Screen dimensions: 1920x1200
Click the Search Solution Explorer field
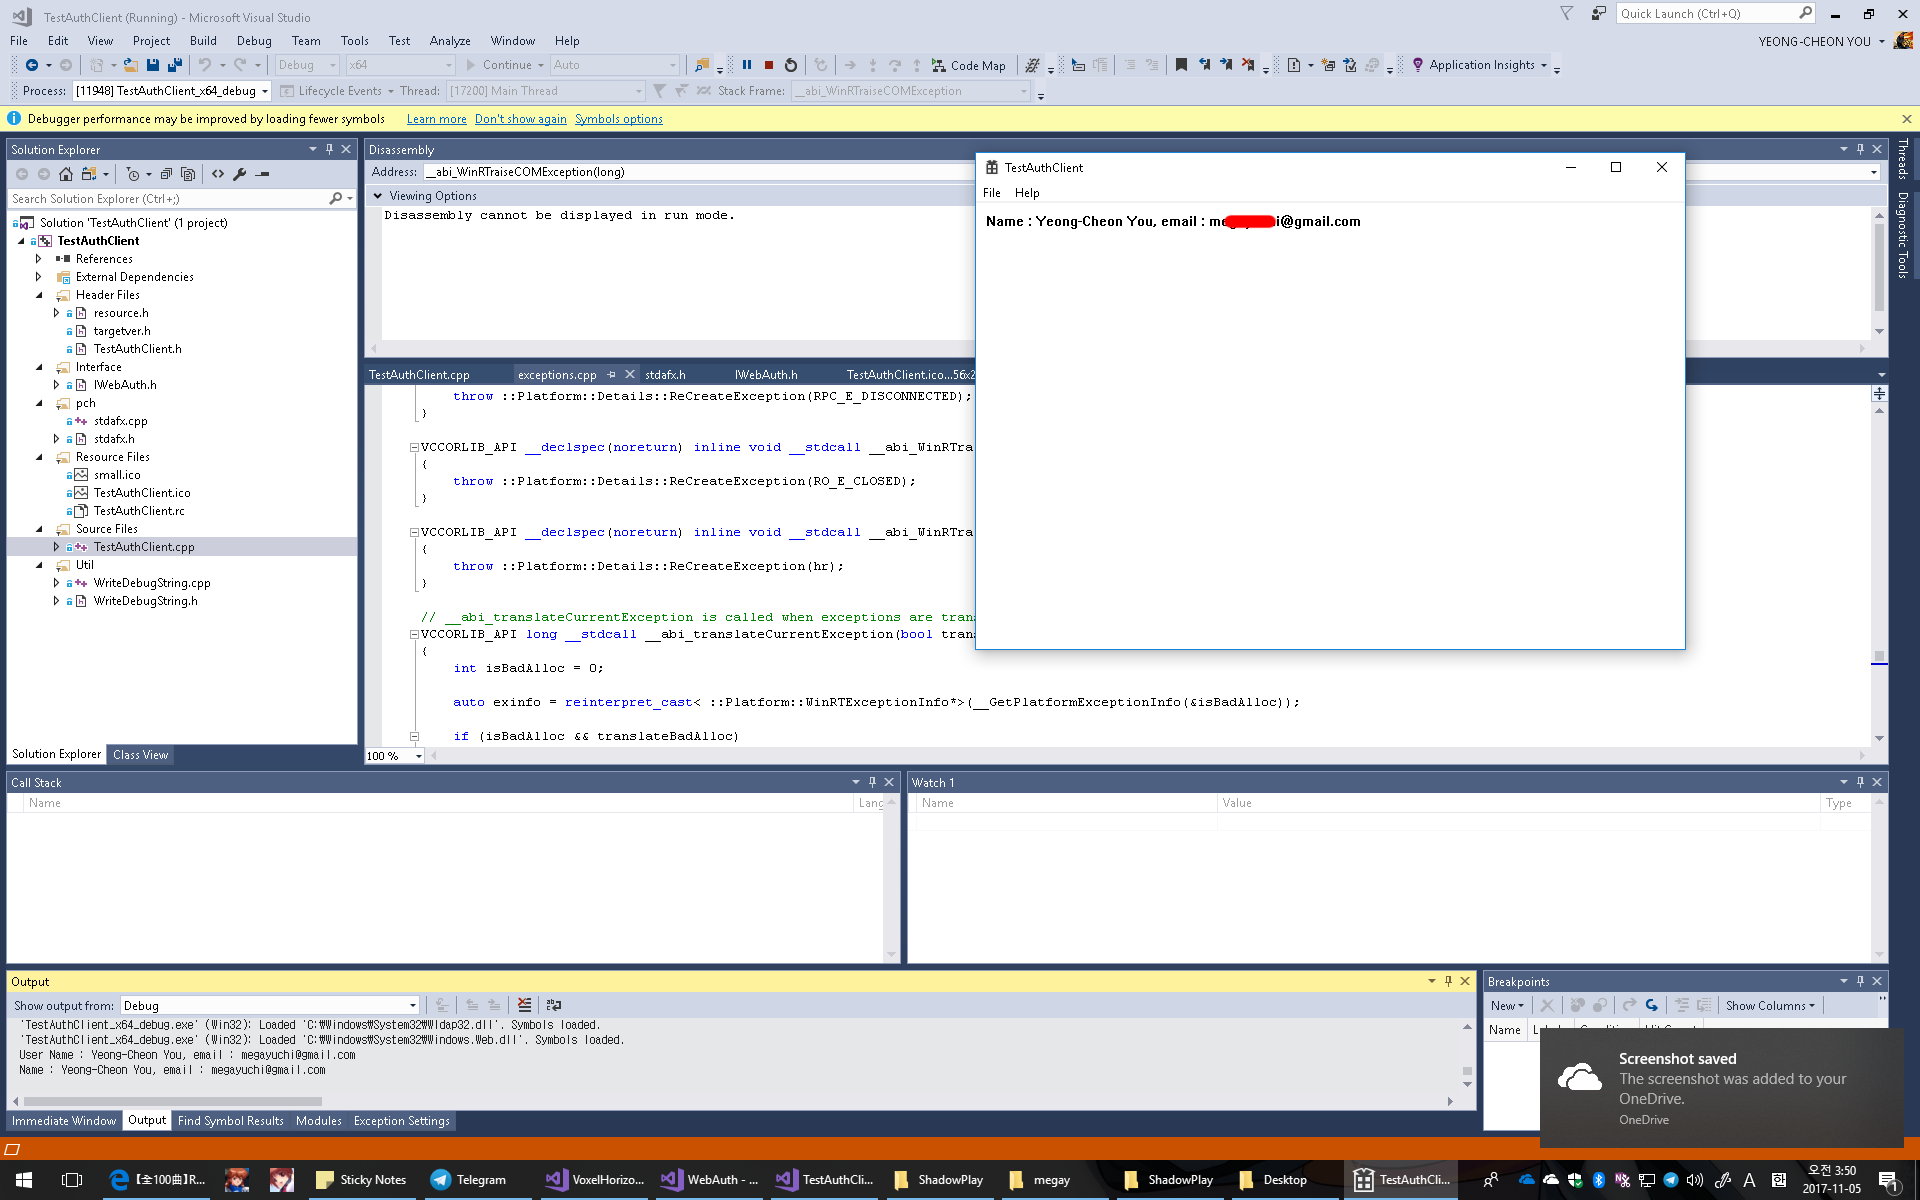pos(165,199)
